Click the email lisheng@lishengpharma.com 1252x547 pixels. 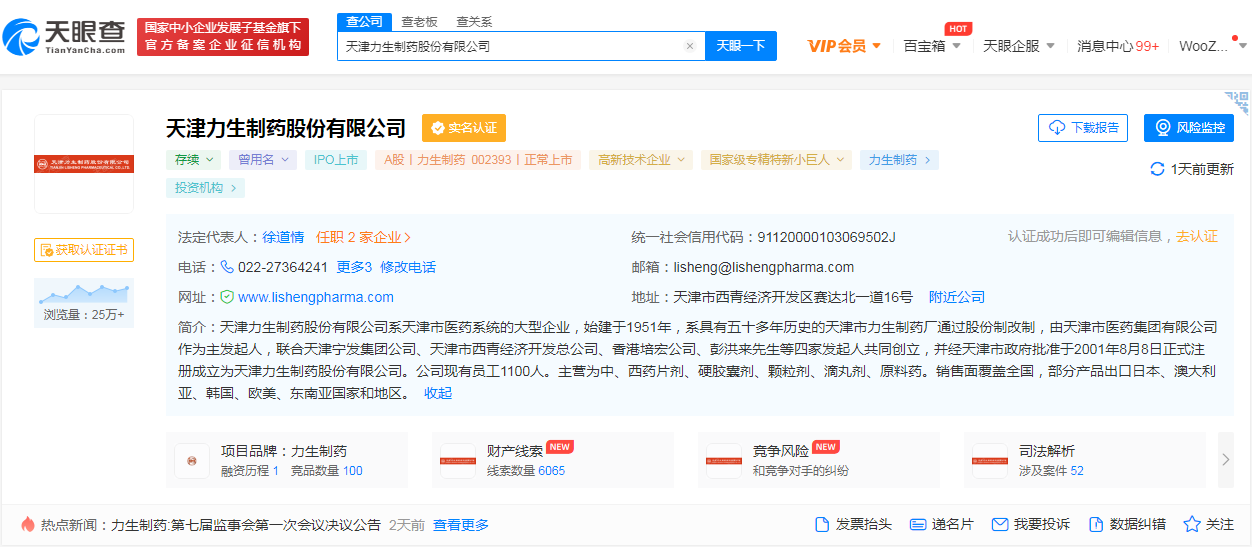point(764,267)
